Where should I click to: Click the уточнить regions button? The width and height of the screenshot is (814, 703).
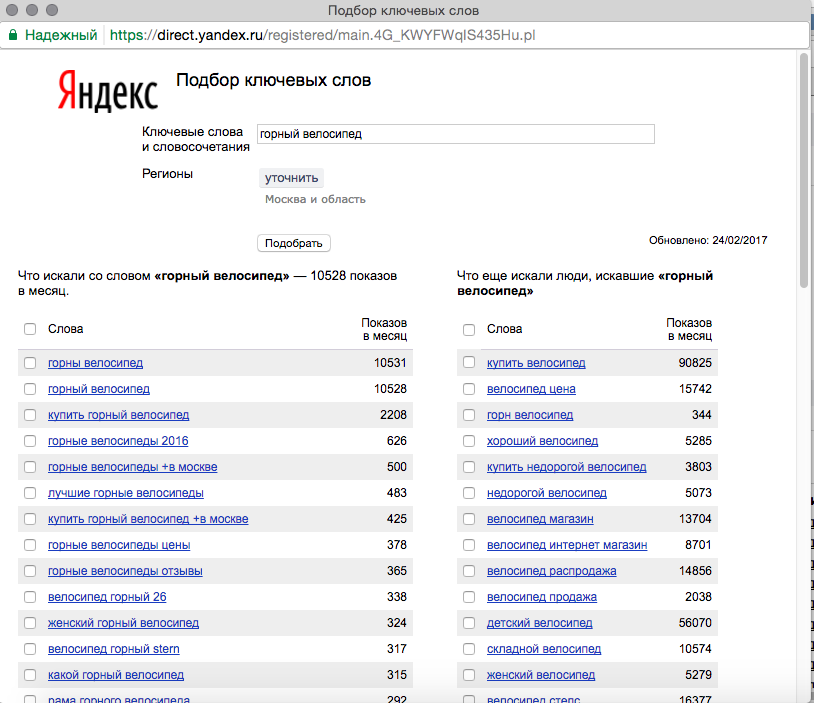pyautogui.click(x=291, y=178)
